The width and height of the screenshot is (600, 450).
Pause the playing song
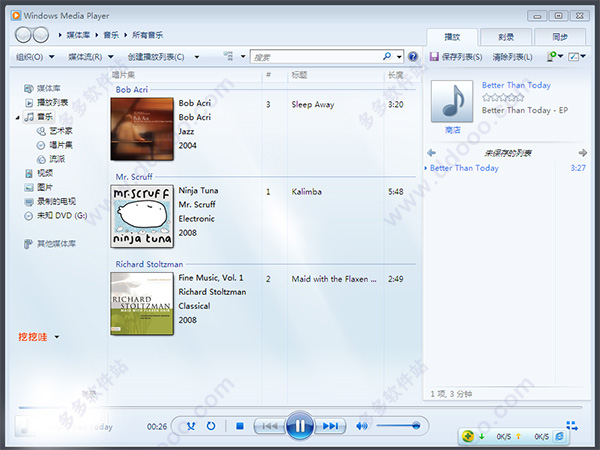tap(300, 426)
